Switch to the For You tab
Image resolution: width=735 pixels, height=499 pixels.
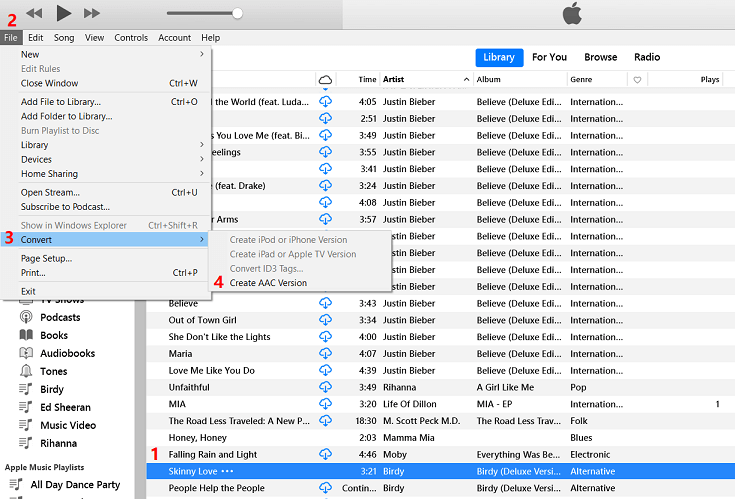pos(549,57)
